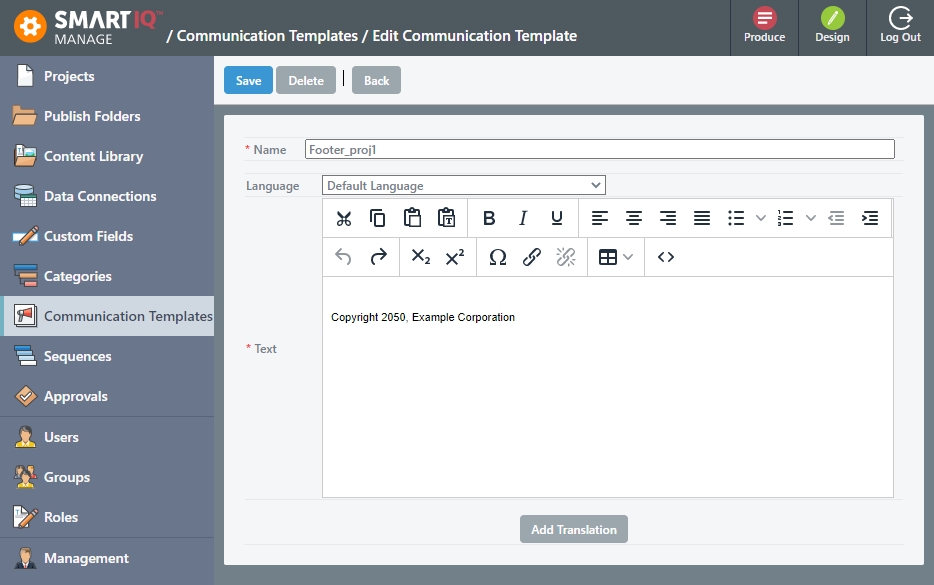Align text right
Image resolution: width=934 pixels, height=585 pixels.
668,219
